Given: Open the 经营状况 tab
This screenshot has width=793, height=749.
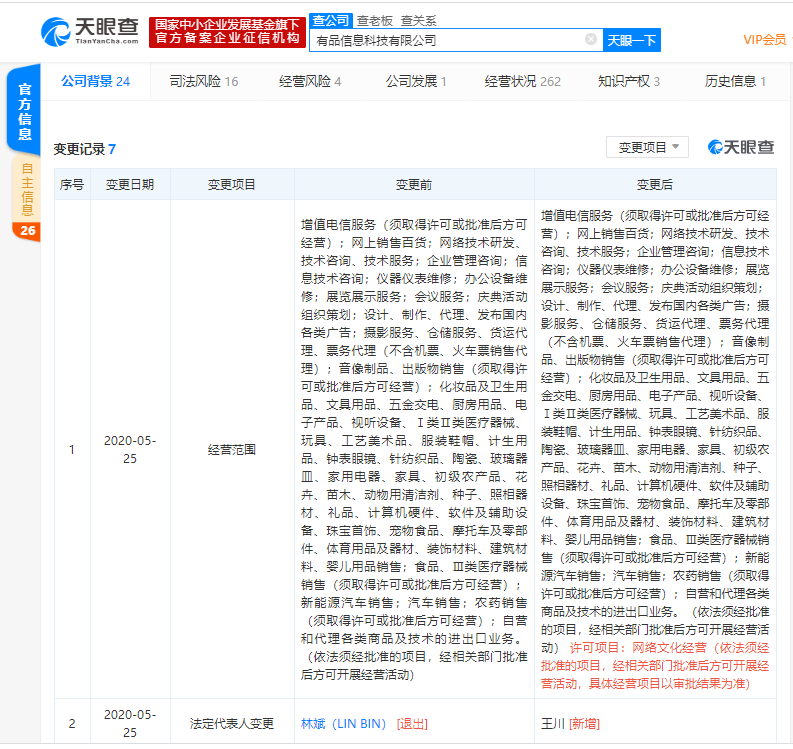Looking at the screenshot, I should (x=522, y=81).
